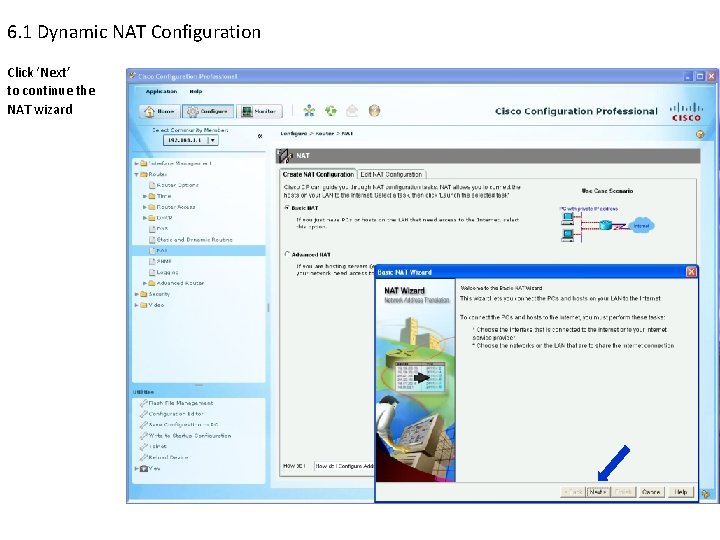Screen dimensions: 720x540
Task: Collapse the Router tree node
Action: tap(136, 174)
